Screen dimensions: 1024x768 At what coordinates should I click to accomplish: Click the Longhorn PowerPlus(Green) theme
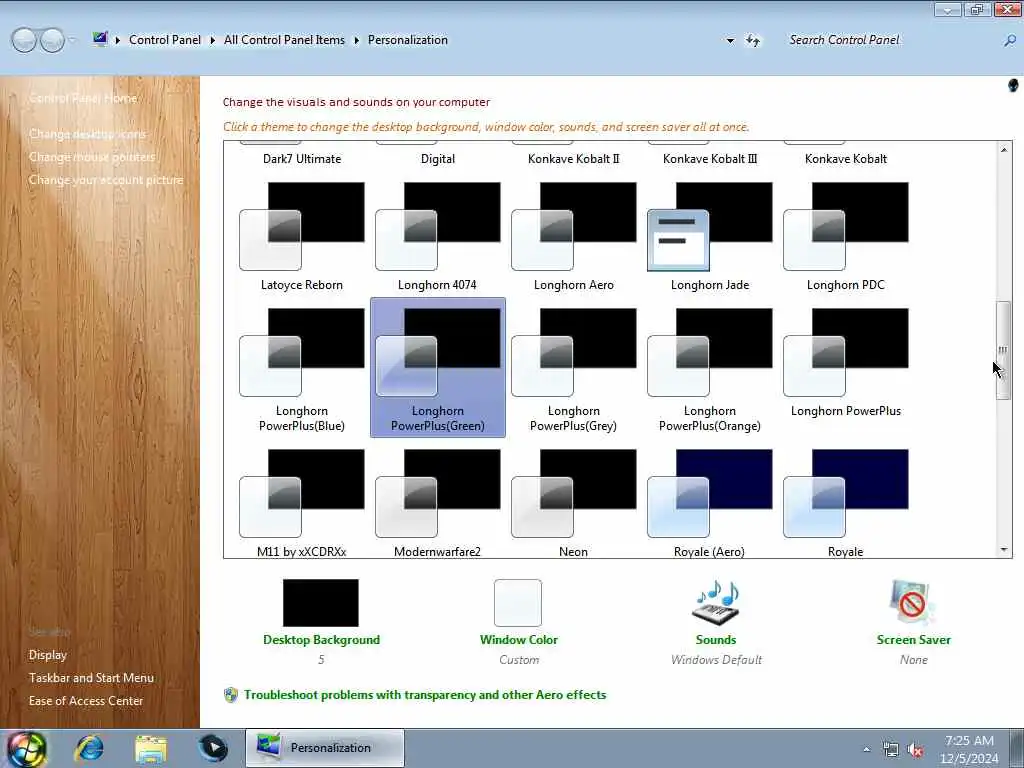pyautogui.click(x=438, y=368)
